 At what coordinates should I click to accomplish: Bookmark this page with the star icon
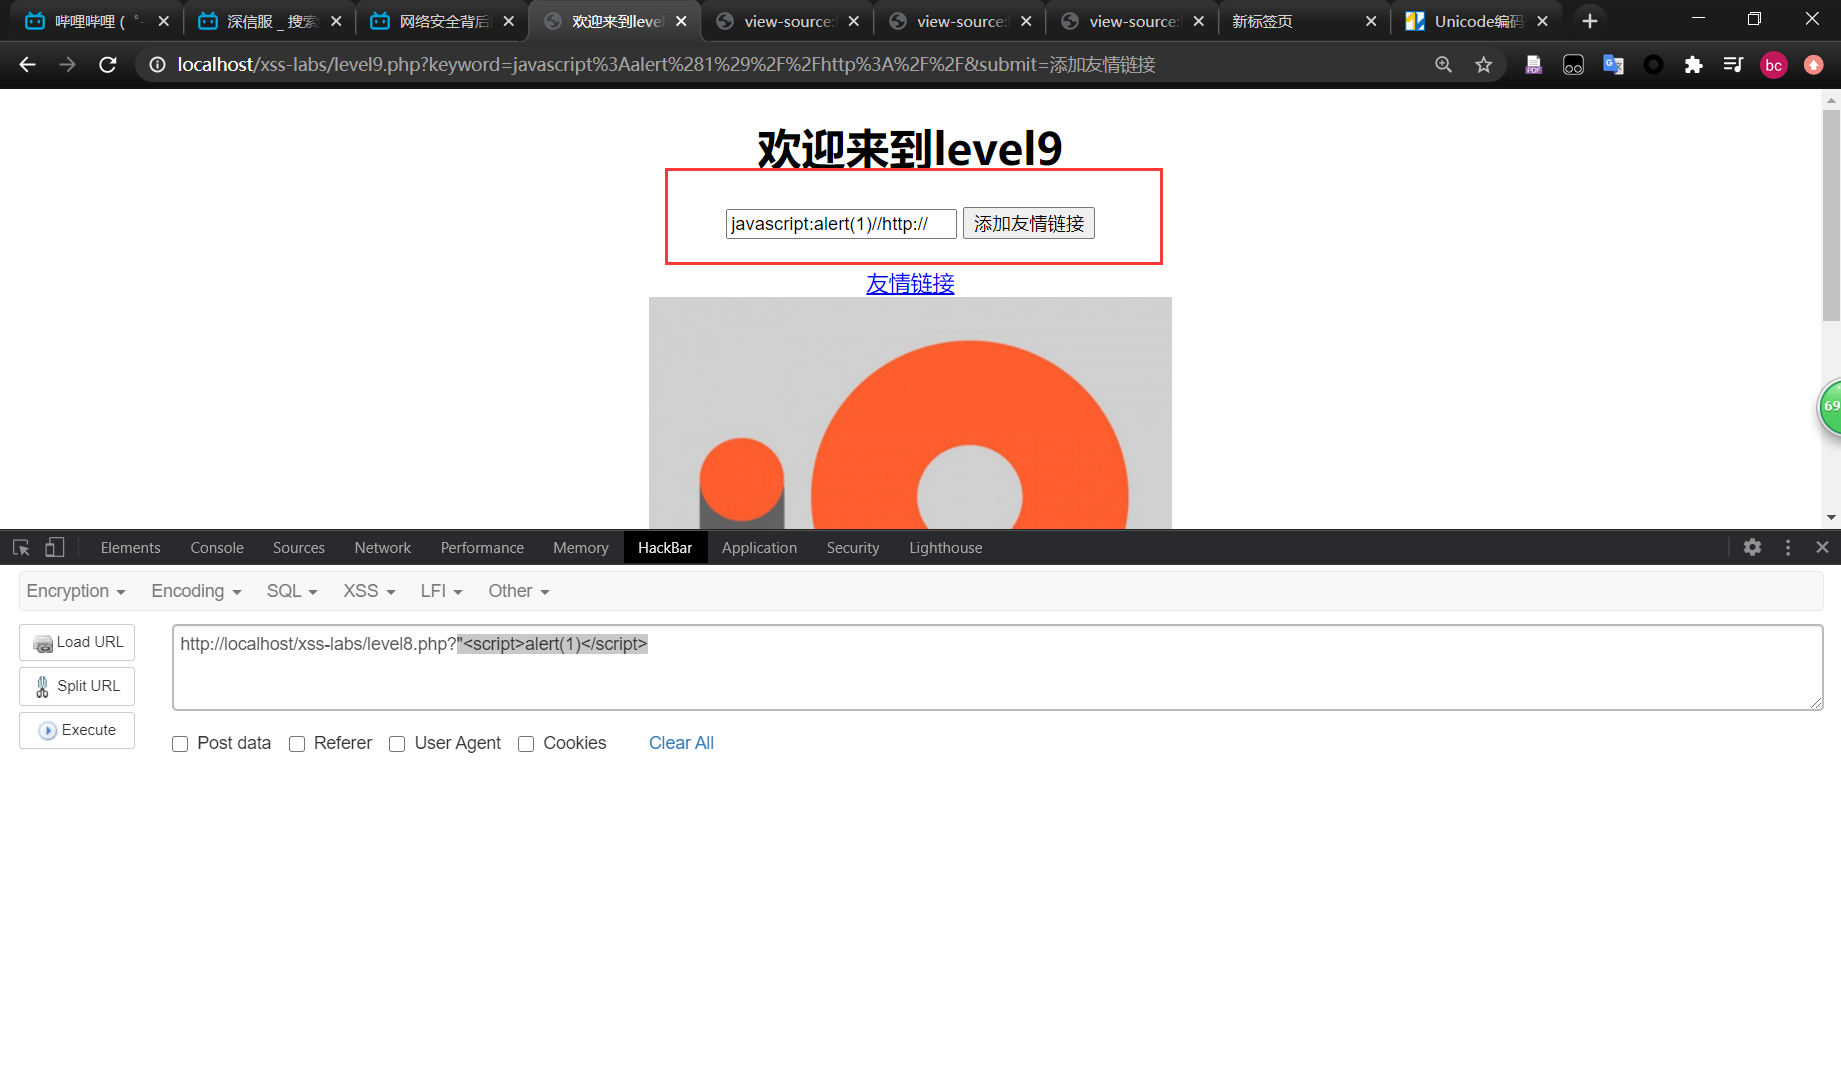click(1483, 65)
